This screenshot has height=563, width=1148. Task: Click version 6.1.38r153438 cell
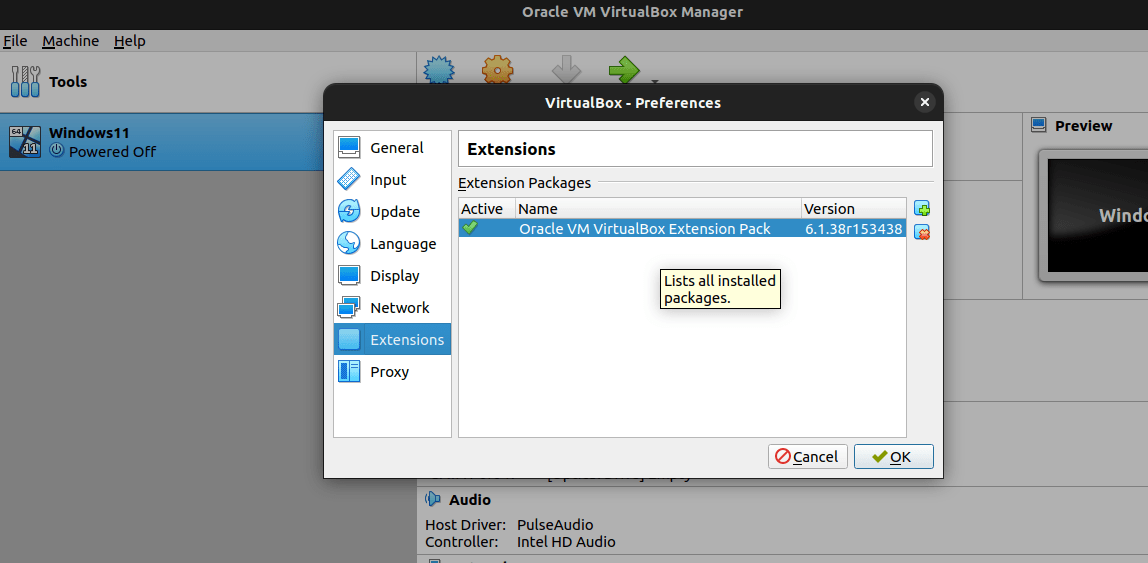tap(854, 228)
